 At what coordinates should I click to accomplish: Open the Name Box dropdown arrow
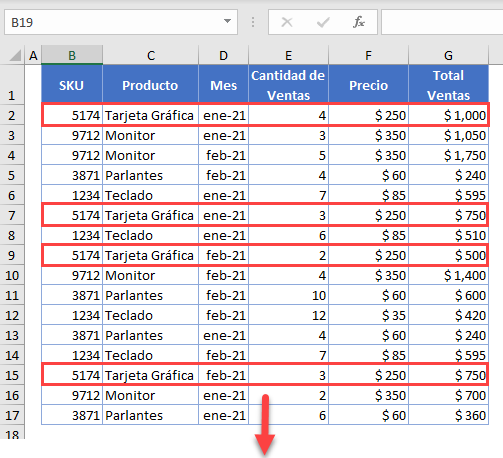[227, 22]
